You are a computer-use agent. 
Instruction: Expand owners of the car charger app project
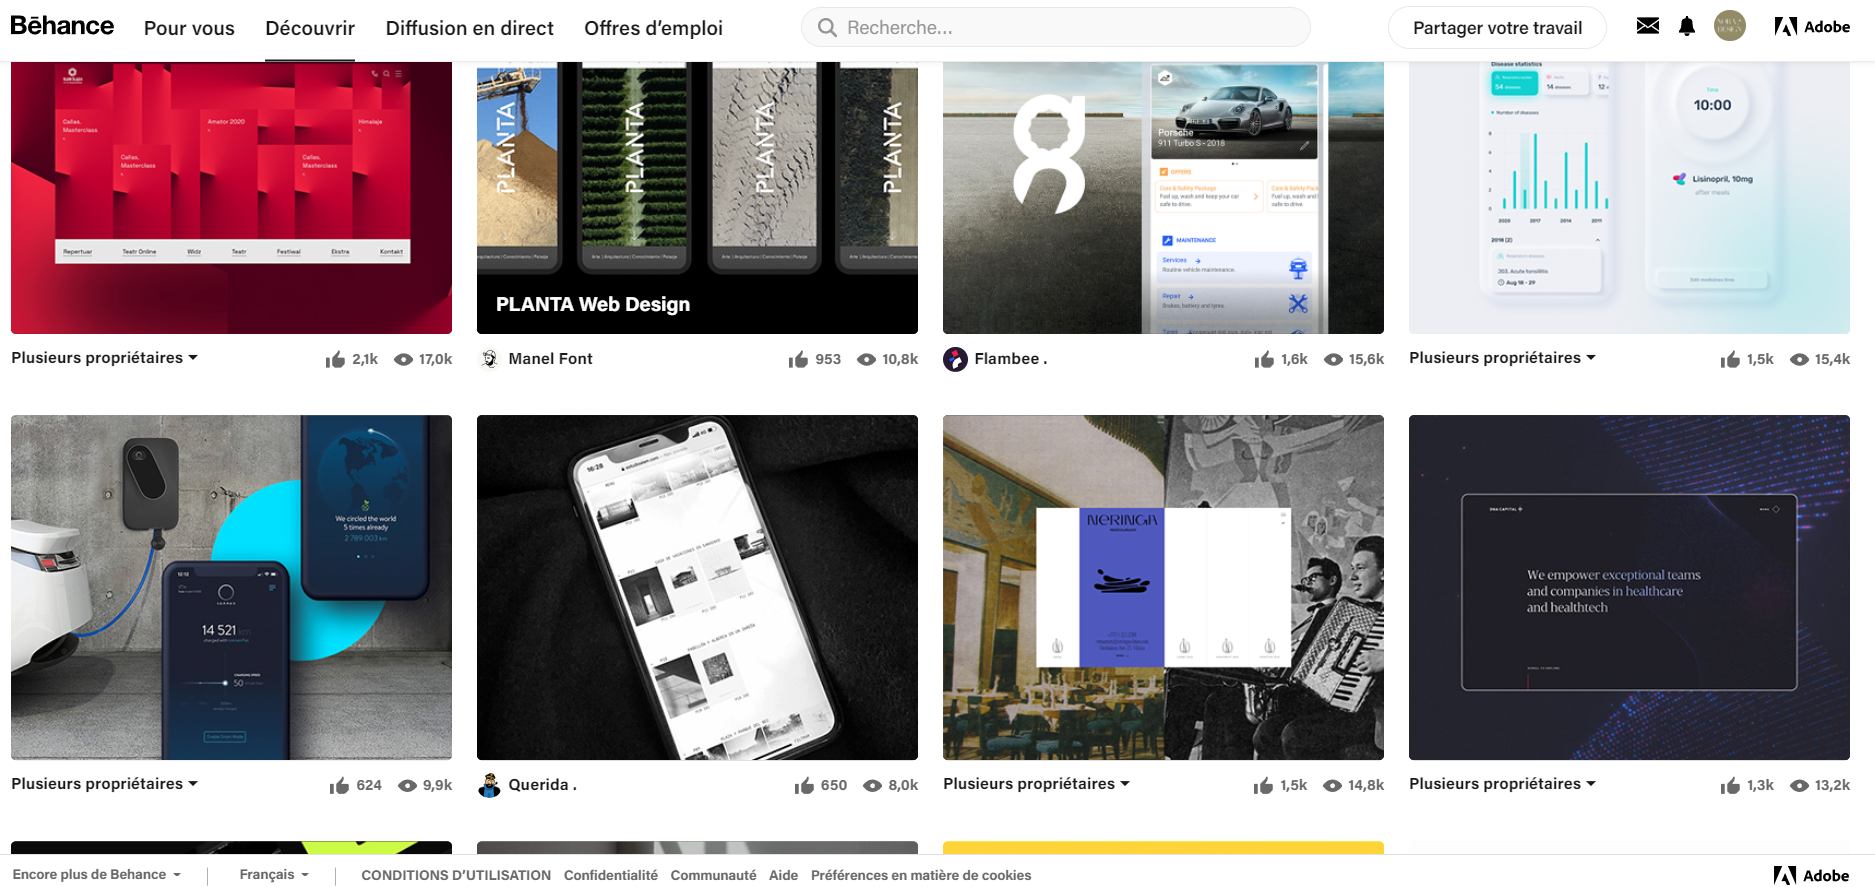point(104,783)
